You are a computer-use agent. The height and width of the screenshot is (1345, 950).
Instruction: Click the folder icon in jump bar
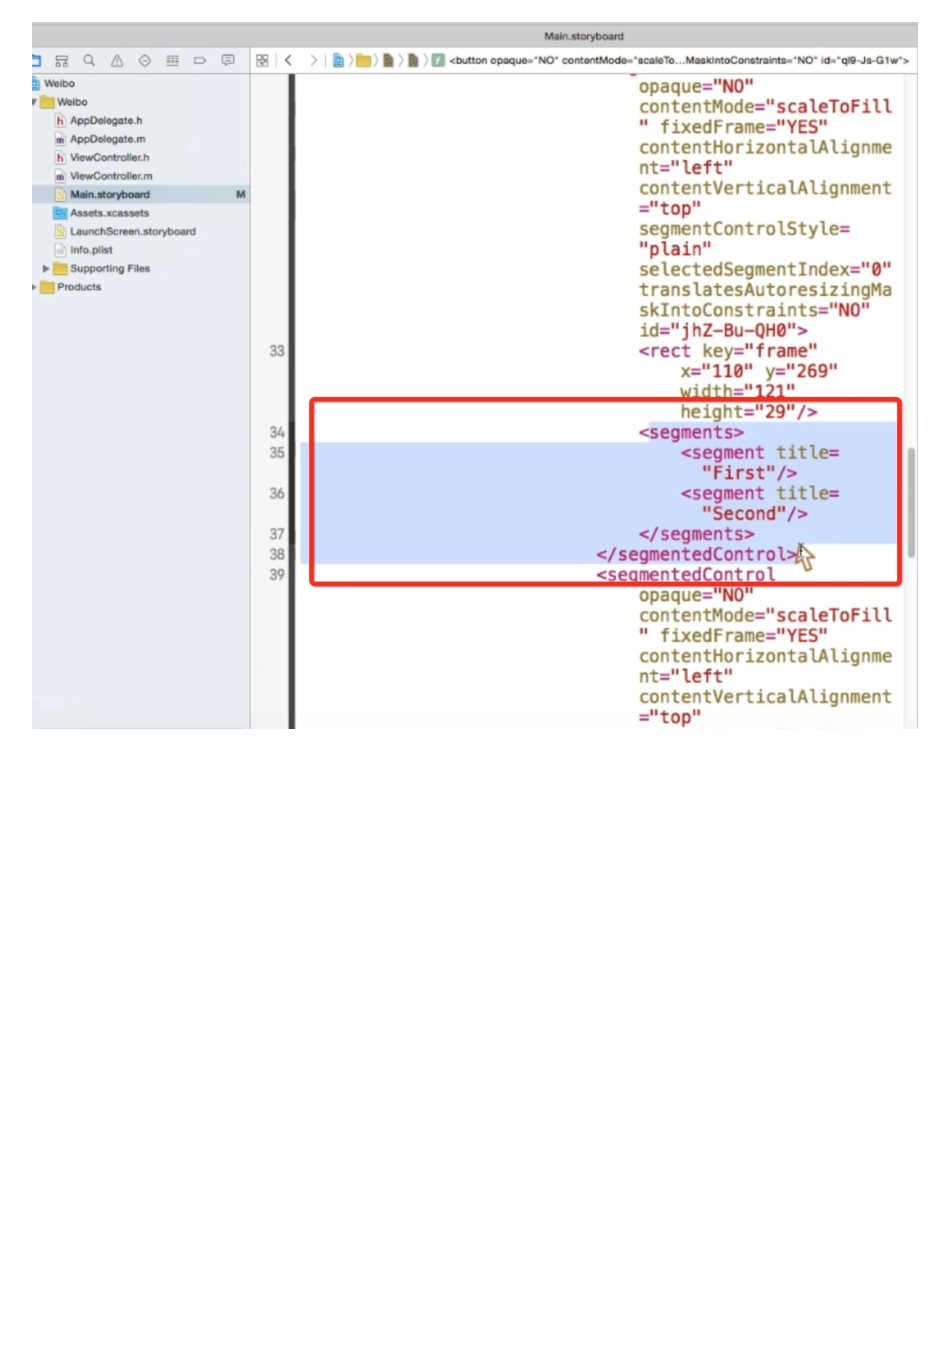(364, 61)
